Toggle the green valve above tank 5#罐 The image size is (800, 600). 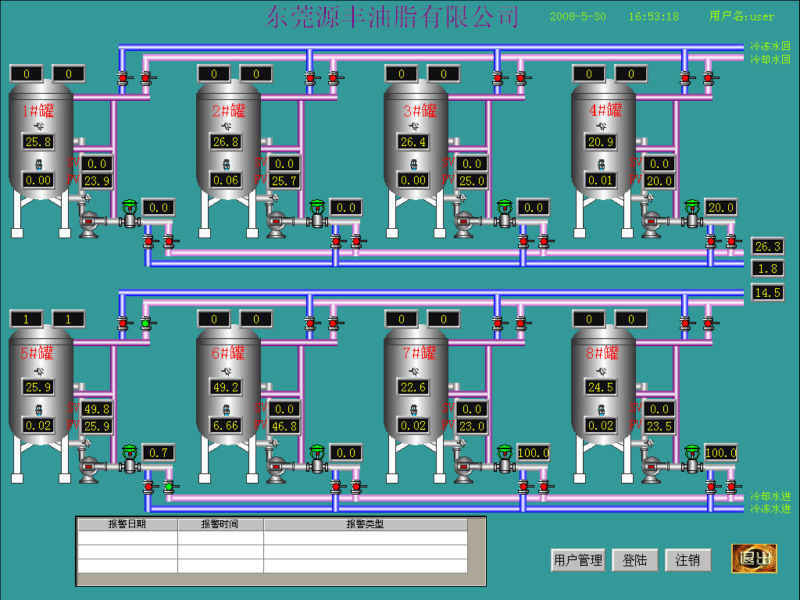[146, 322]
